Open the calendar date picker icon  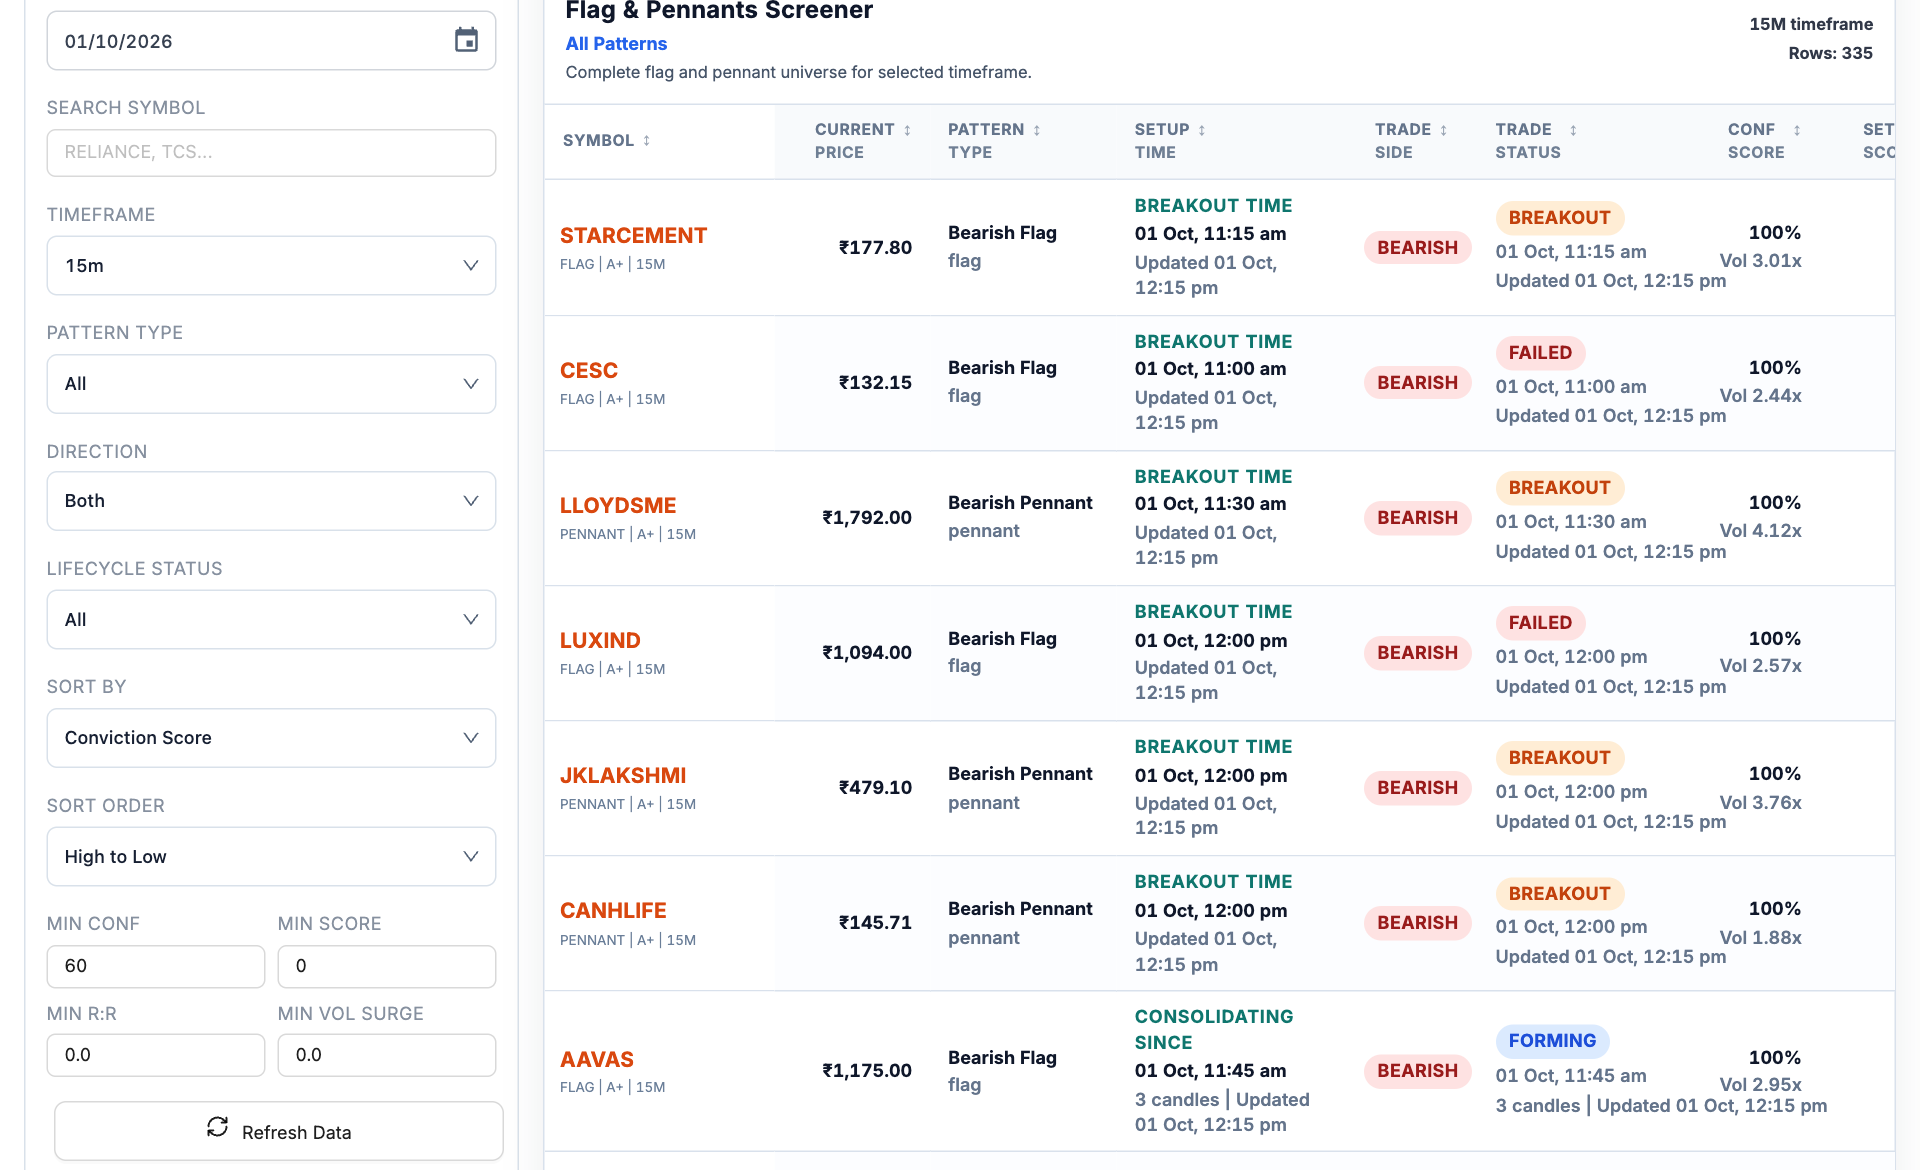(466, 40)
